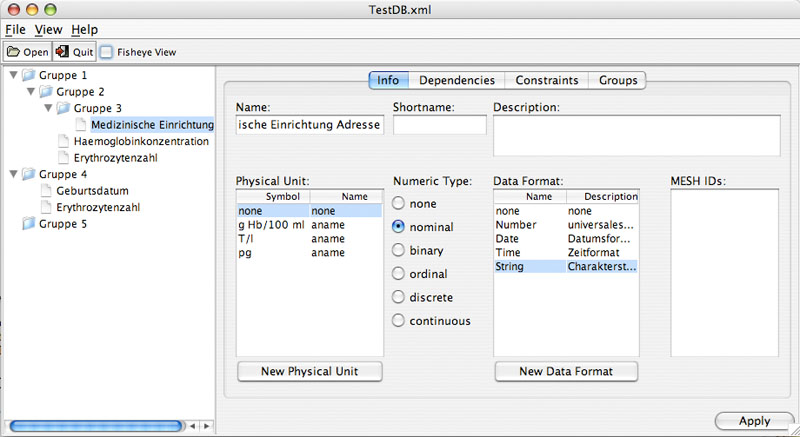Collapse the Gruppe 3 disclosure triangle
This screenshot has height=437, width=800.
pos(48,108)
